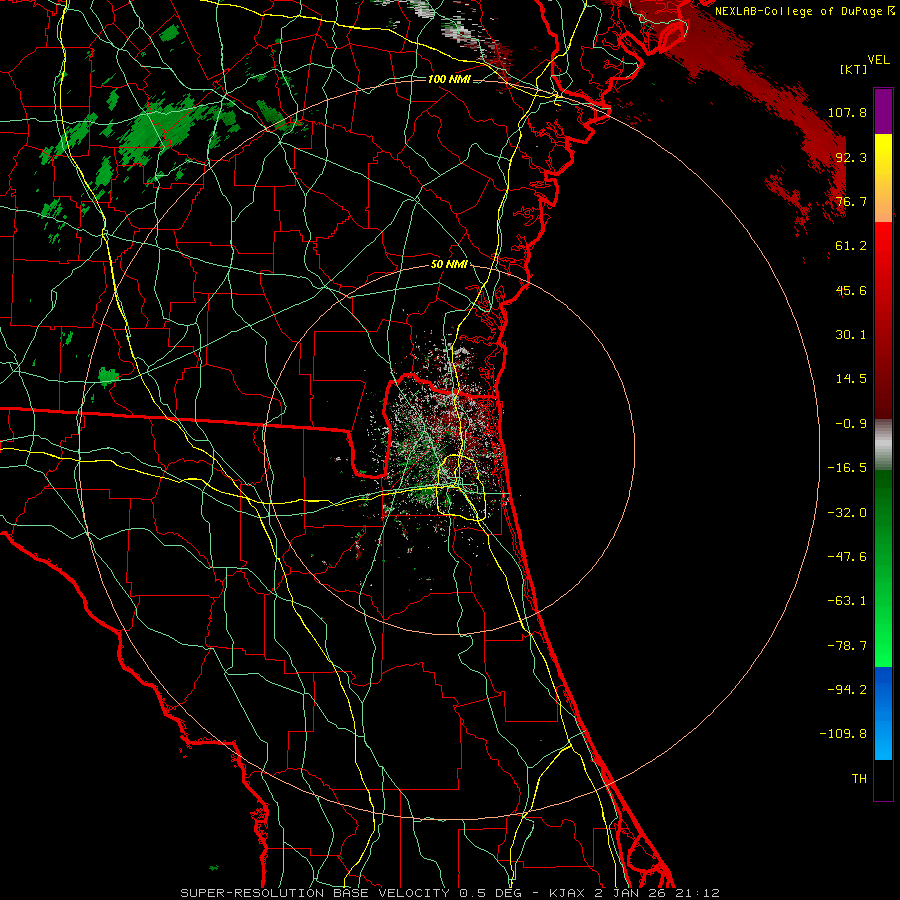Click the 50 NMI range ring label

point(449,265)
